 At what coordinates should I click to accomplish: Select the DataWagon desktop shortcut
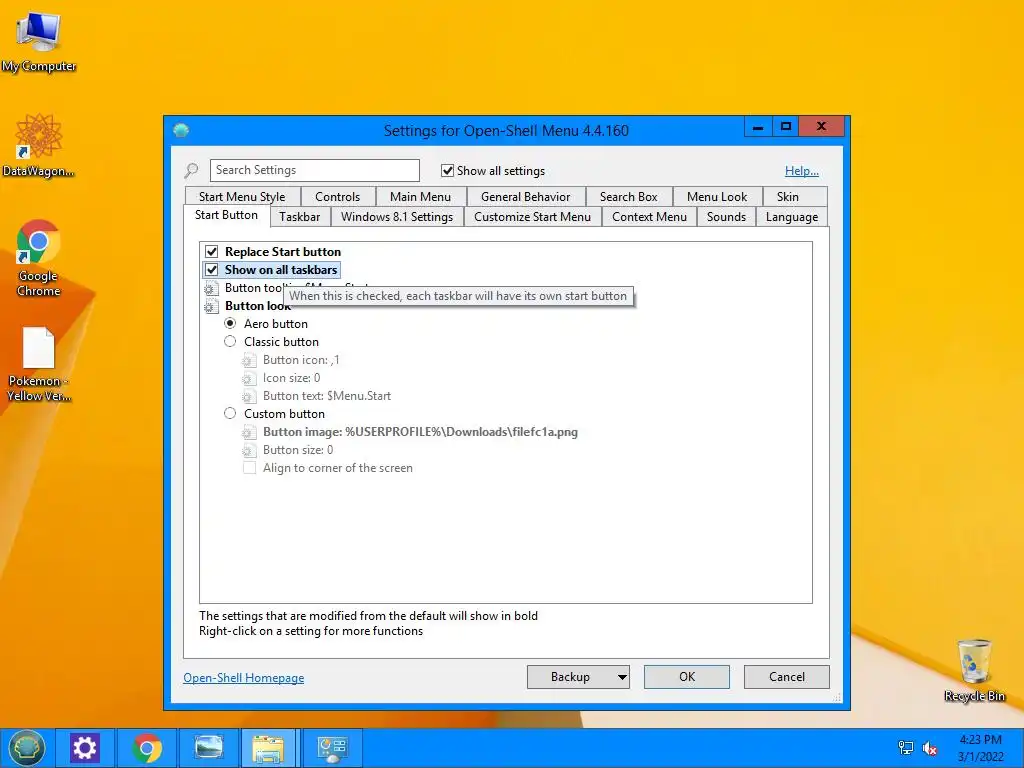pos(39,145)
